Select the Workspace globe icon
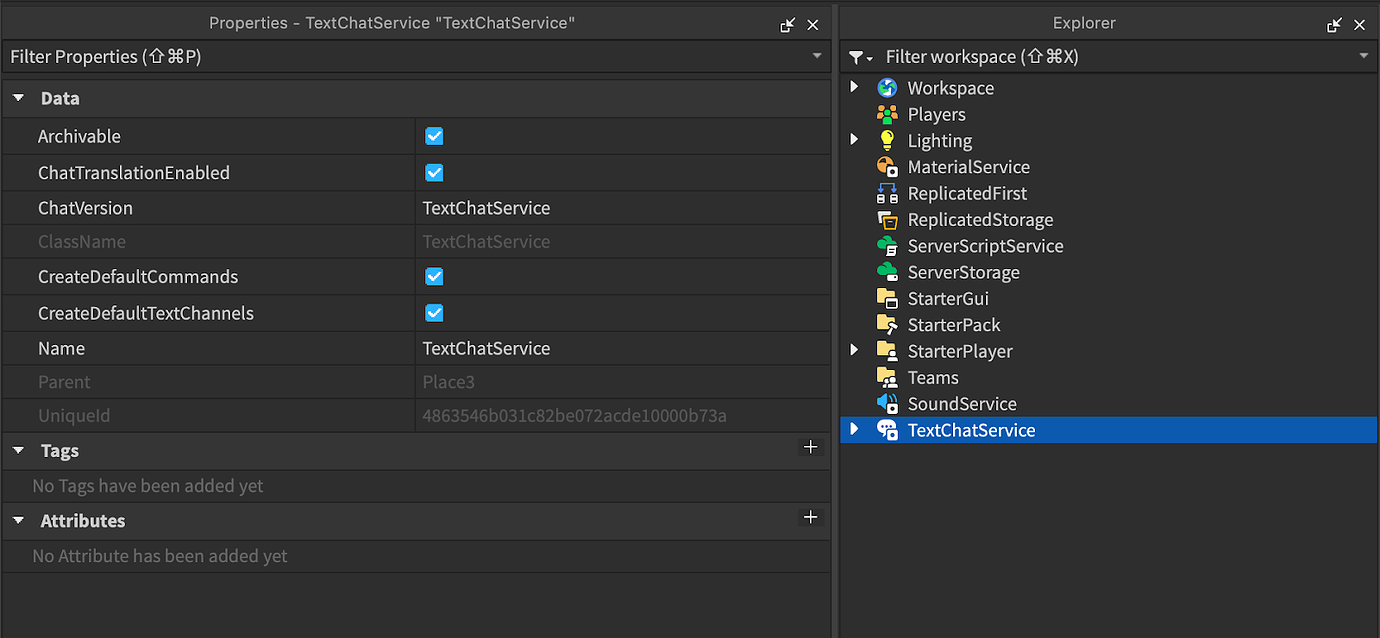 [x=887, y=87]
